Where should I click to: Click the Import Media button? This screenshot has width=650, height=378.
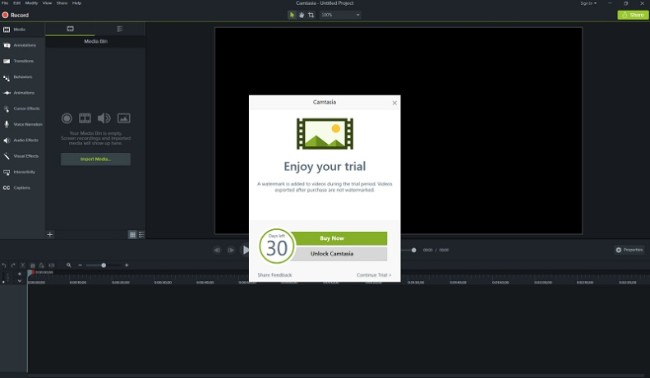point(96,159)
